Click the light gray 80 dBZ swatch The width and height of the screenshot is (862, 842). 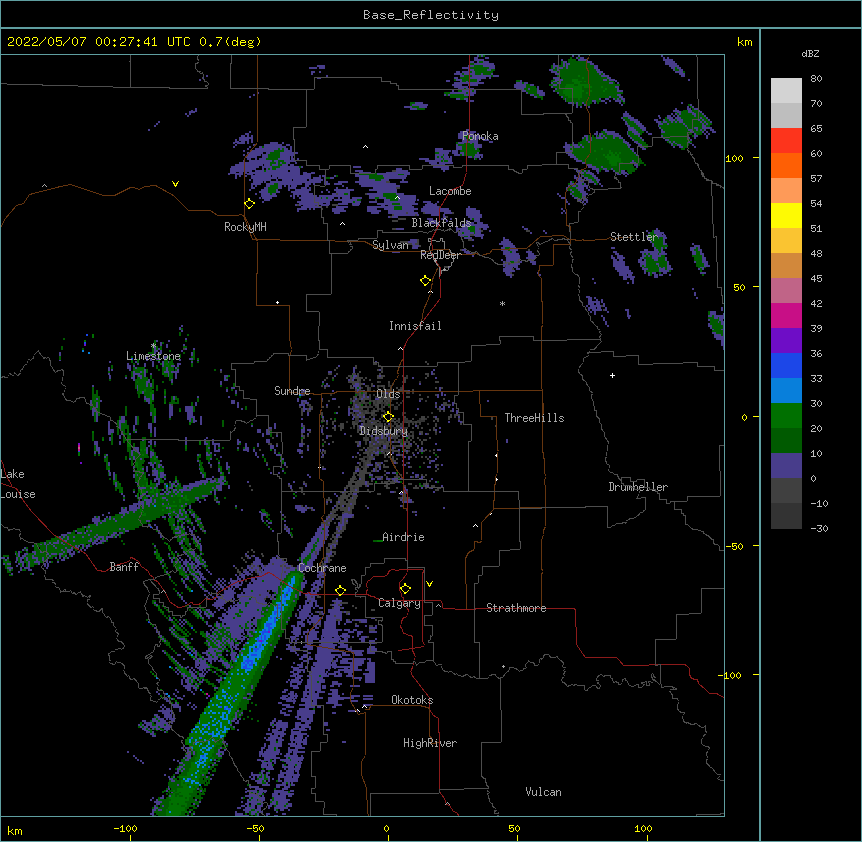pos(786,91)
